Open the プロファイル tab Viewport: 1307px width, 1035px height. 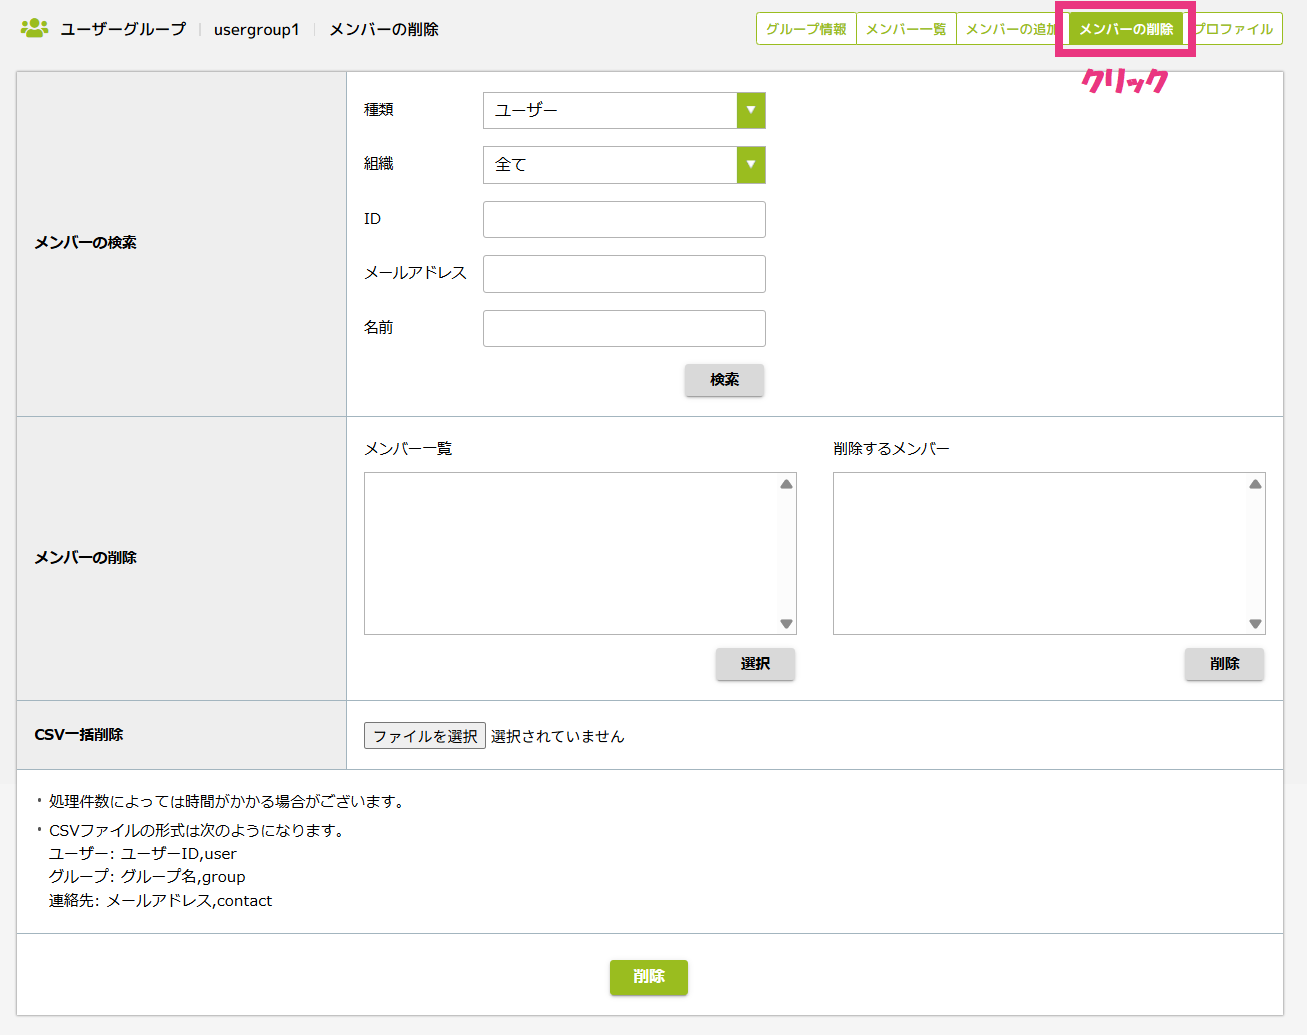[x=1236, y=29]
